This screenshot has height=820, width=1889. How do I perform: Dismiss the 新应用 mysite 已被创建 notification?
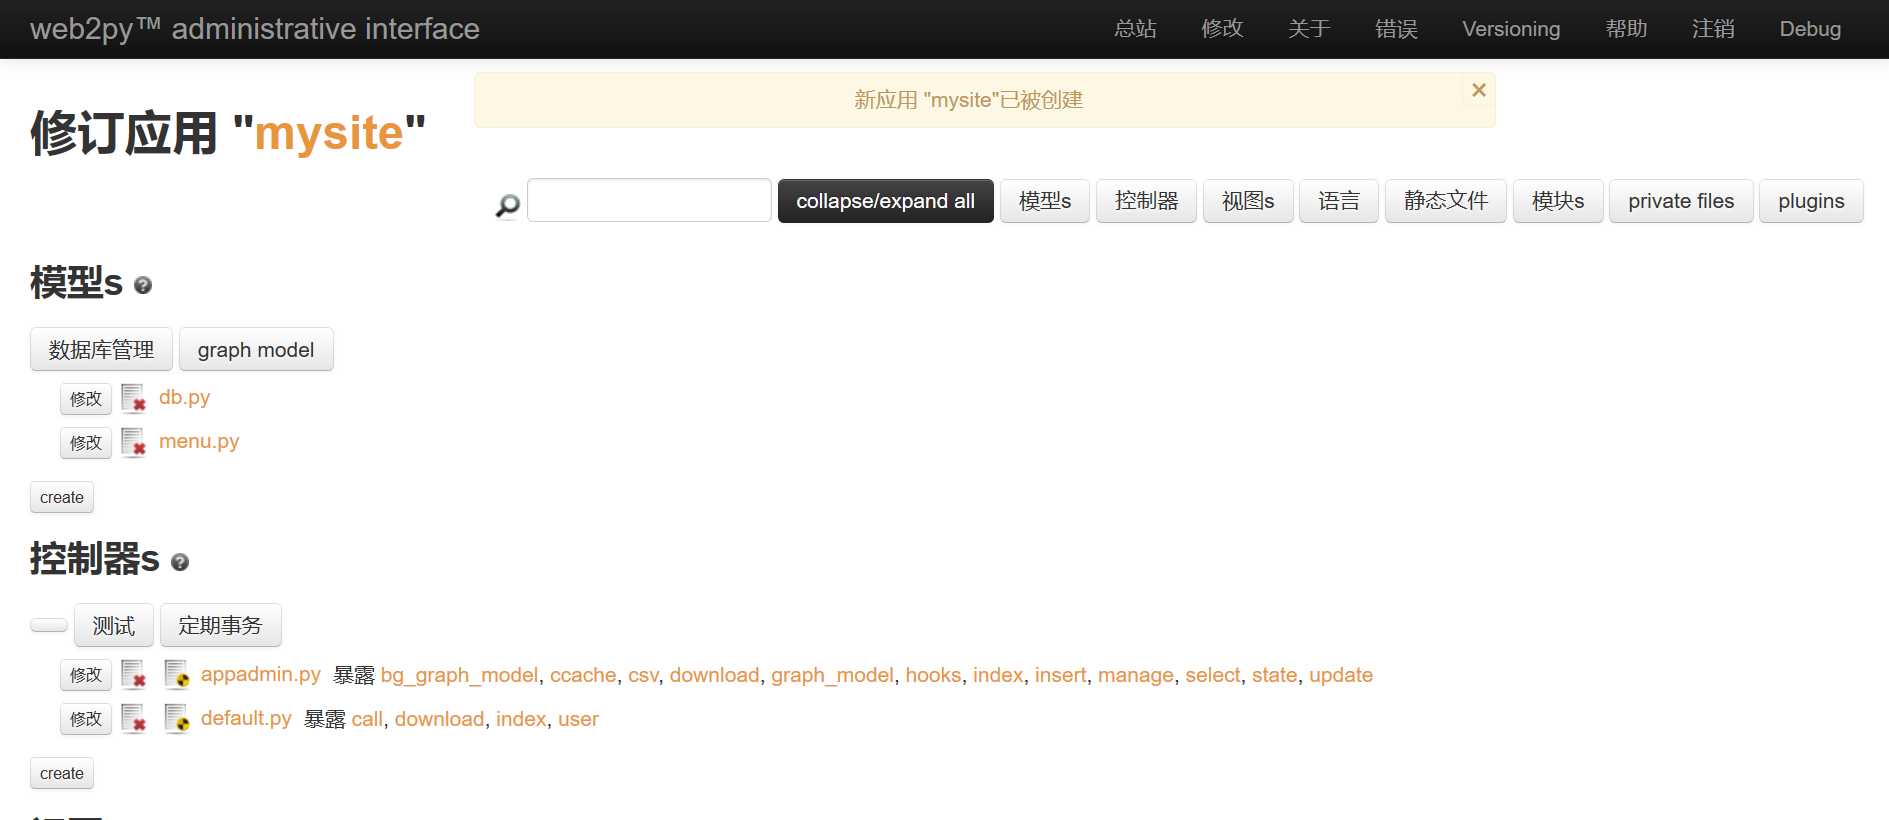pos(1479,90)
